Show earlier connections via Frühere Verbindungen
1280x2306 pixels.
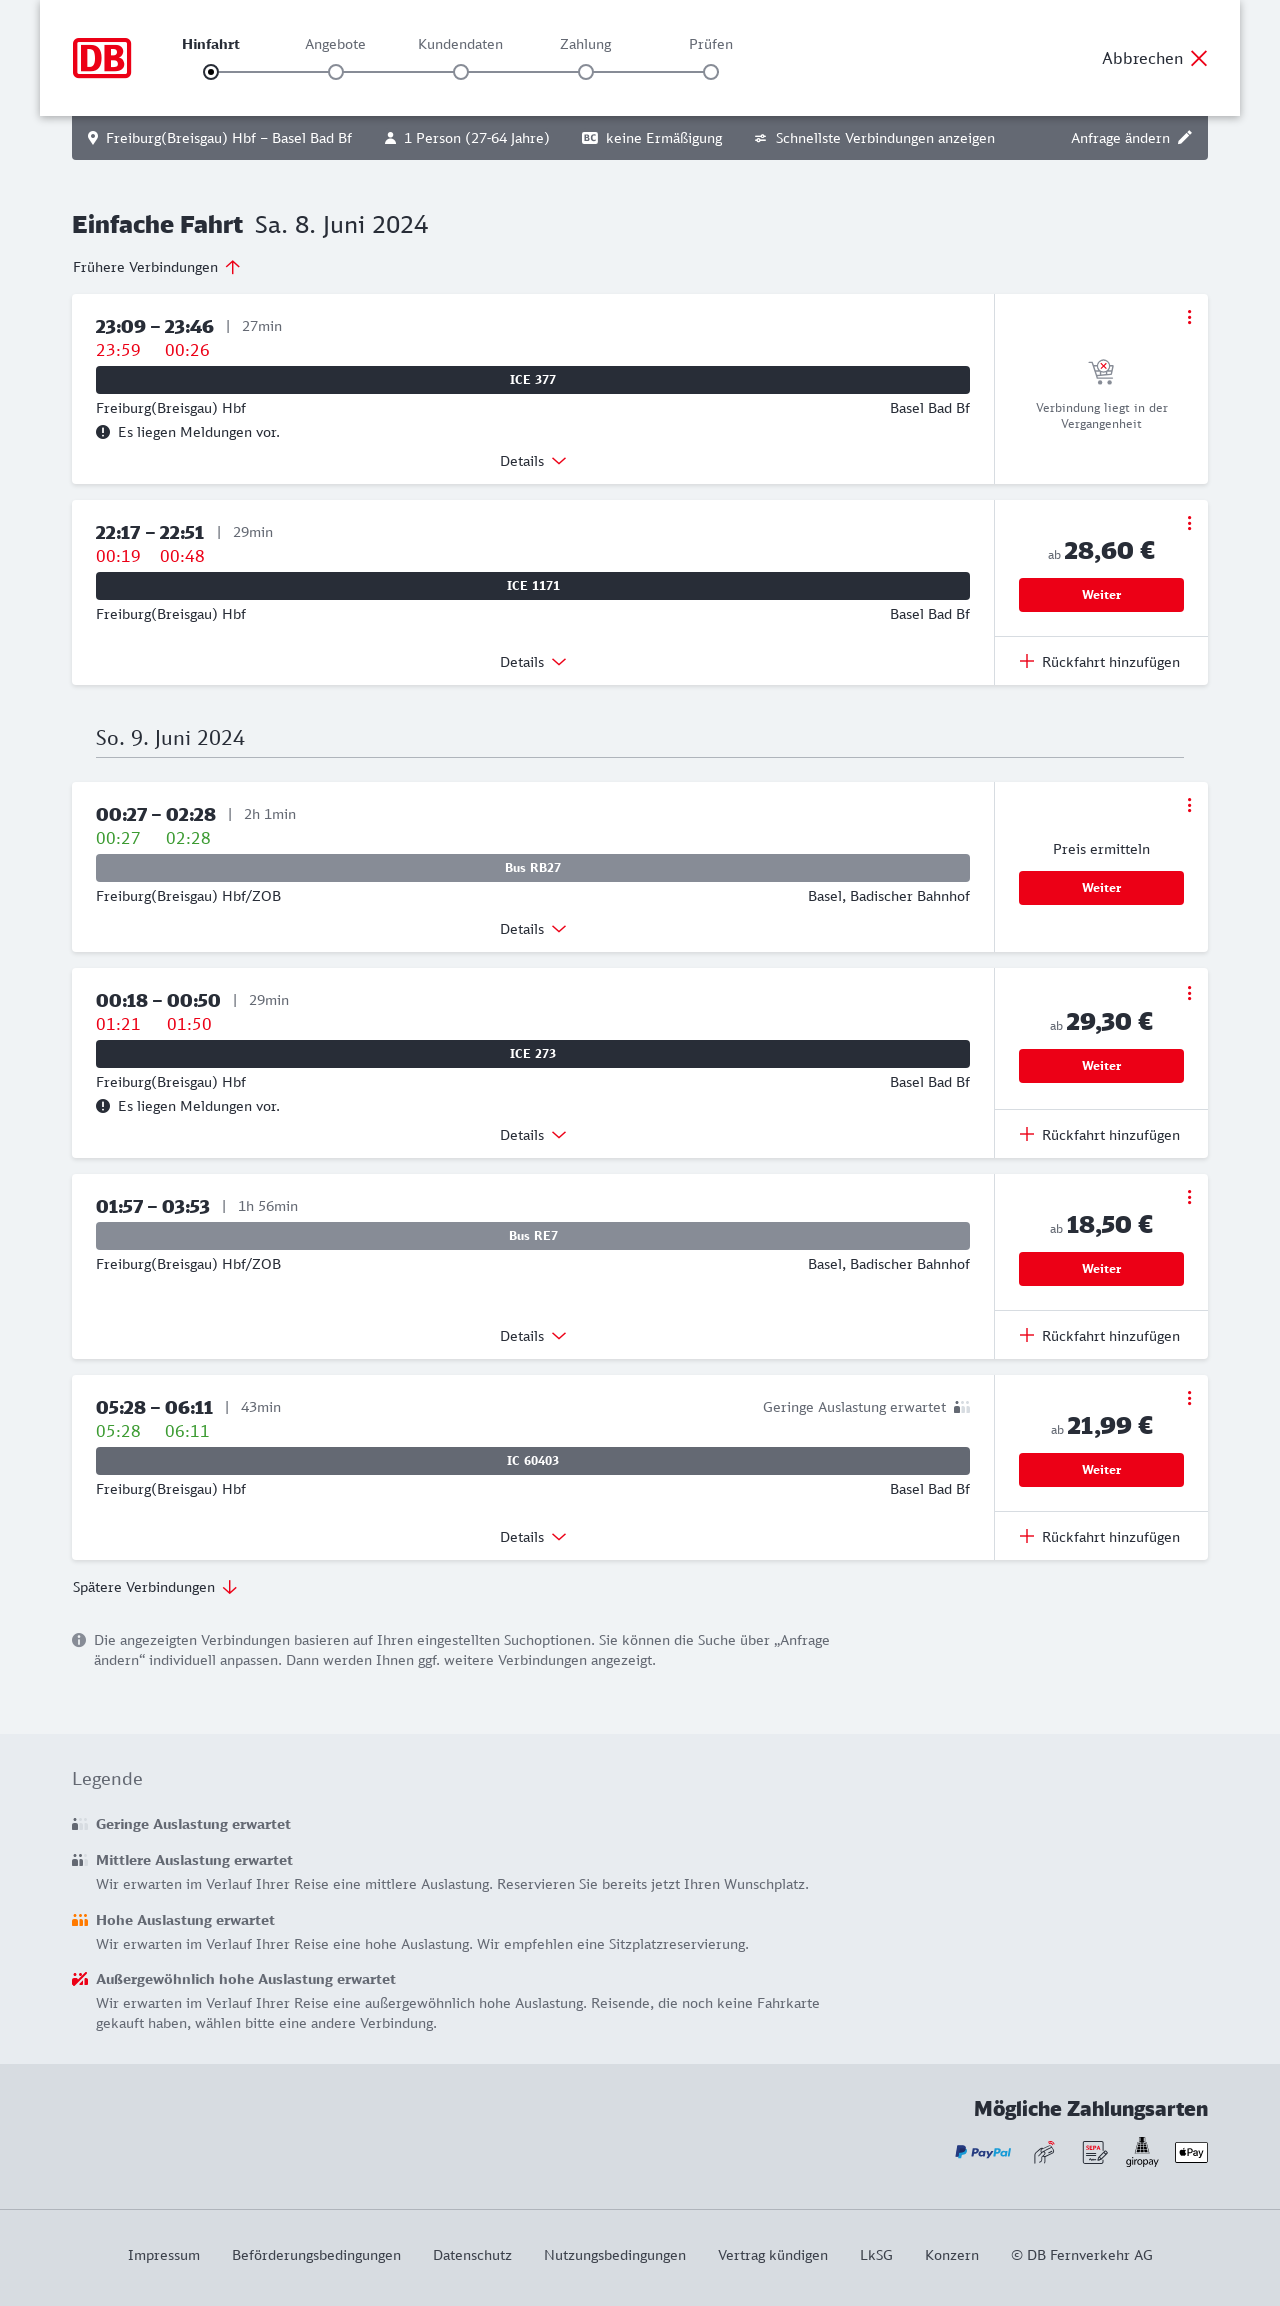tap(157, 267)
